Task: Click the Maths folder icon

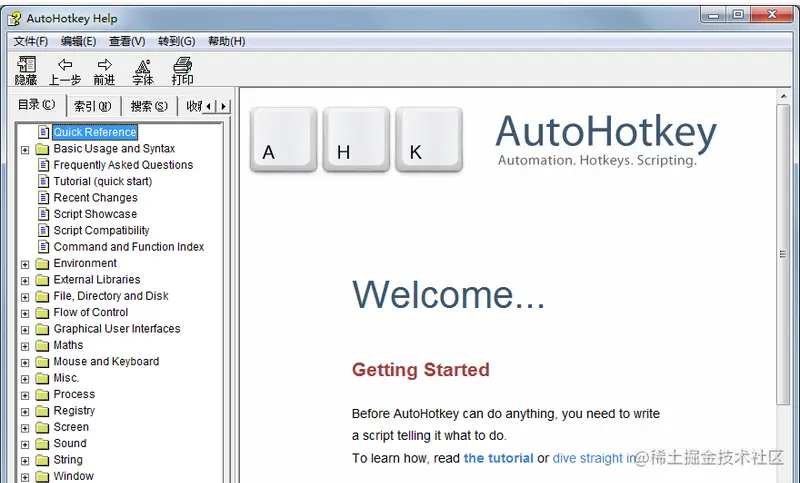Action: pos(42,345)
